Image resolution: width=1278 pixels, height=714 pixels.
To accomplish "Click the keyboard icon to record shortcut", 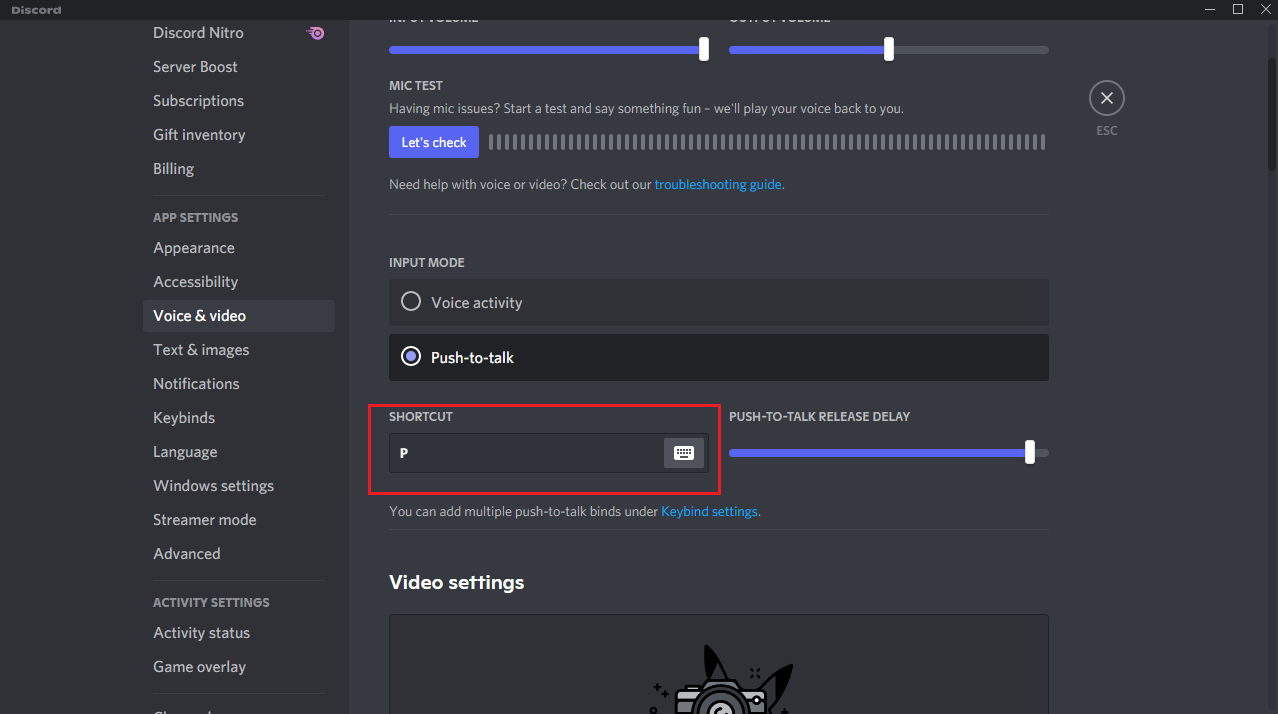I will coord(684,453).
